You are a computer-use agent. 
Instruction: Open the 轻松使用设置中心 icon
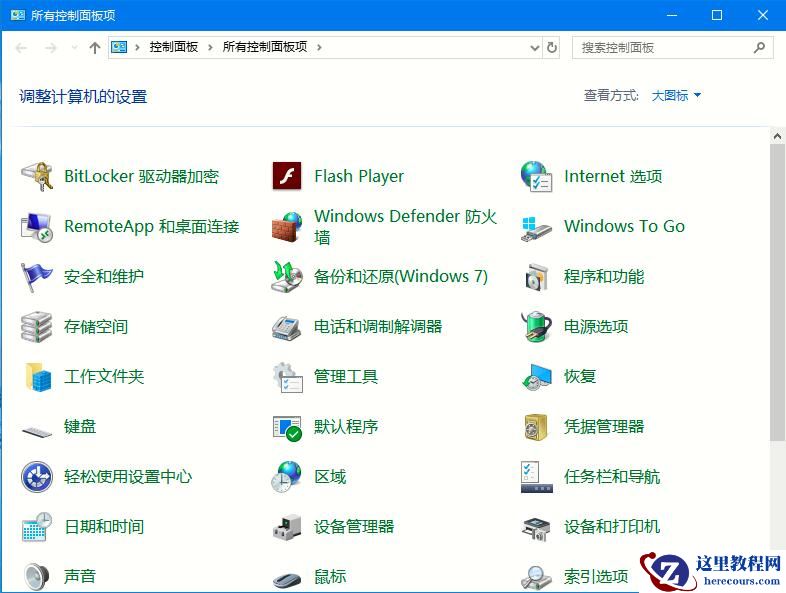[37, 477]
